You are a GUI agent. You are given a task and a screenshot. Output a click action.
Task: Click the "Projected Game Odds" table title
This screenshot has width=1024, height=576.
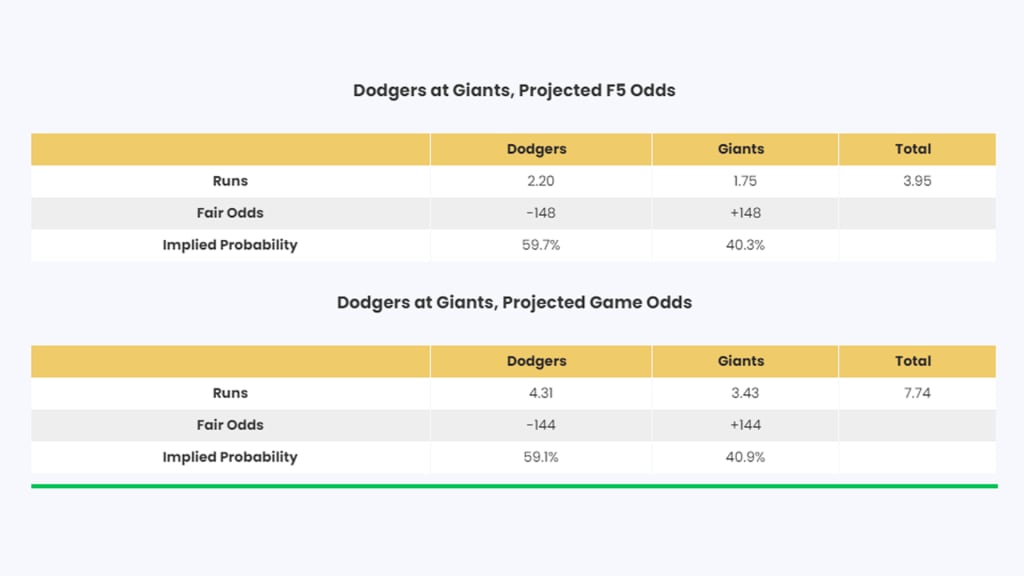pos(514,302)
